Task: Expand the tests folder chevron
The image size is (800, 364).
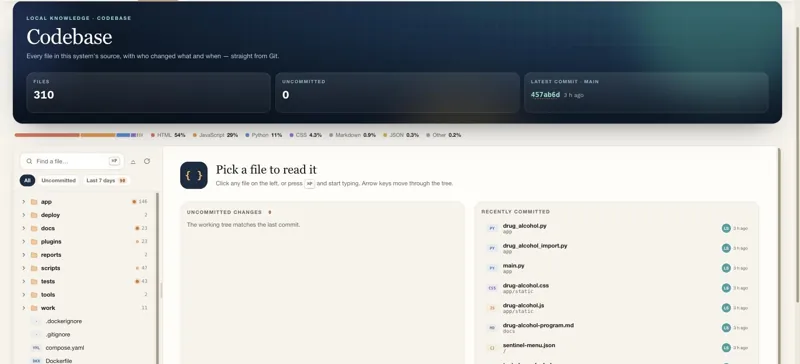Action: coord(23,281)
